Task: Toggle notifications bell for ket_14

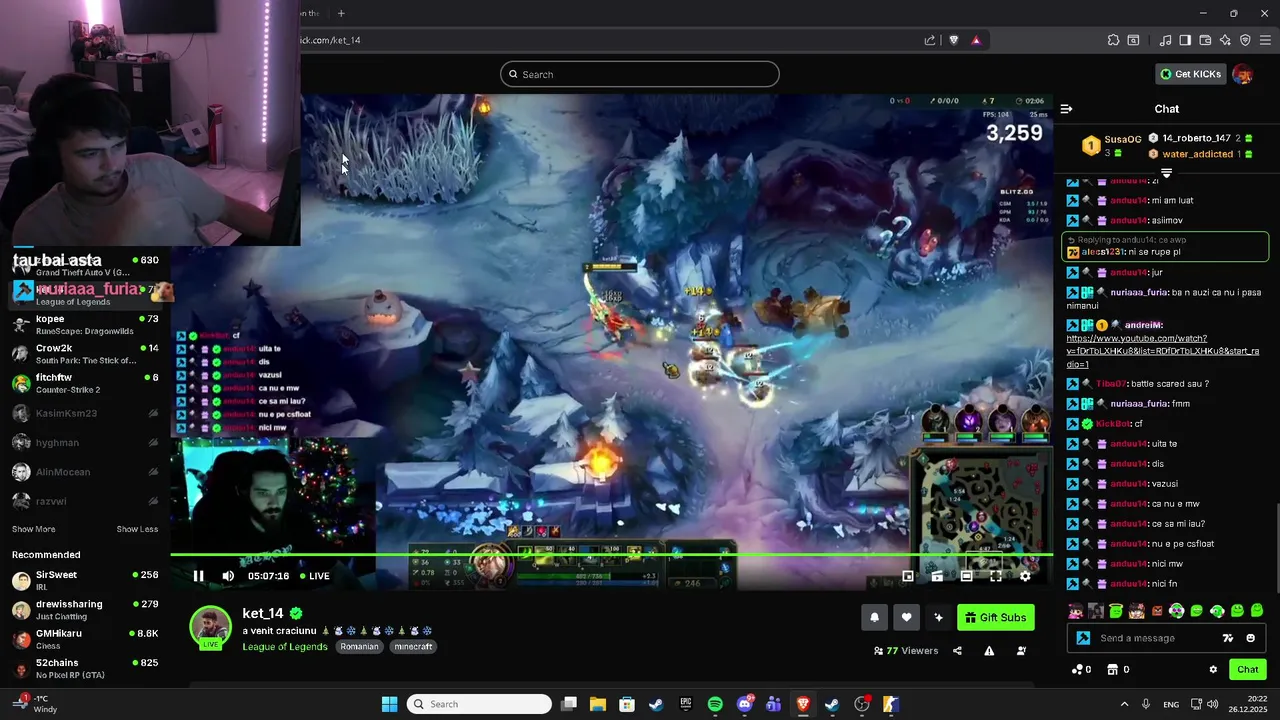Action: tap(874, 617)
